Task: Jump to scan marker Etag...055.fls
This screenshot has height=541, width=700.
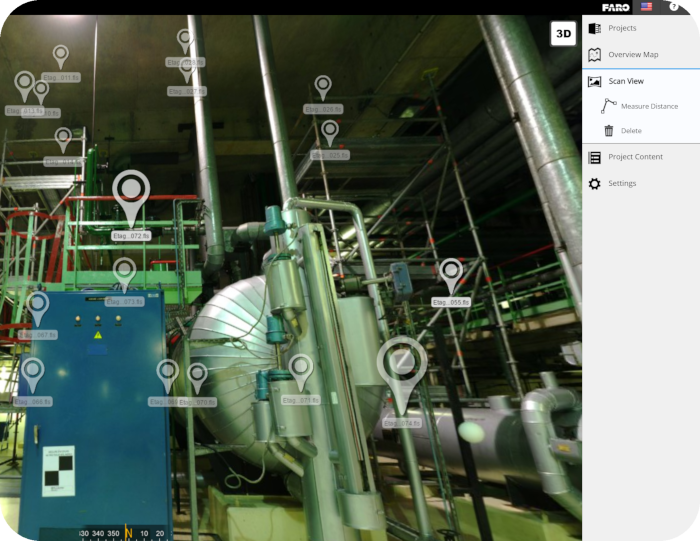Action: [451, 276]
